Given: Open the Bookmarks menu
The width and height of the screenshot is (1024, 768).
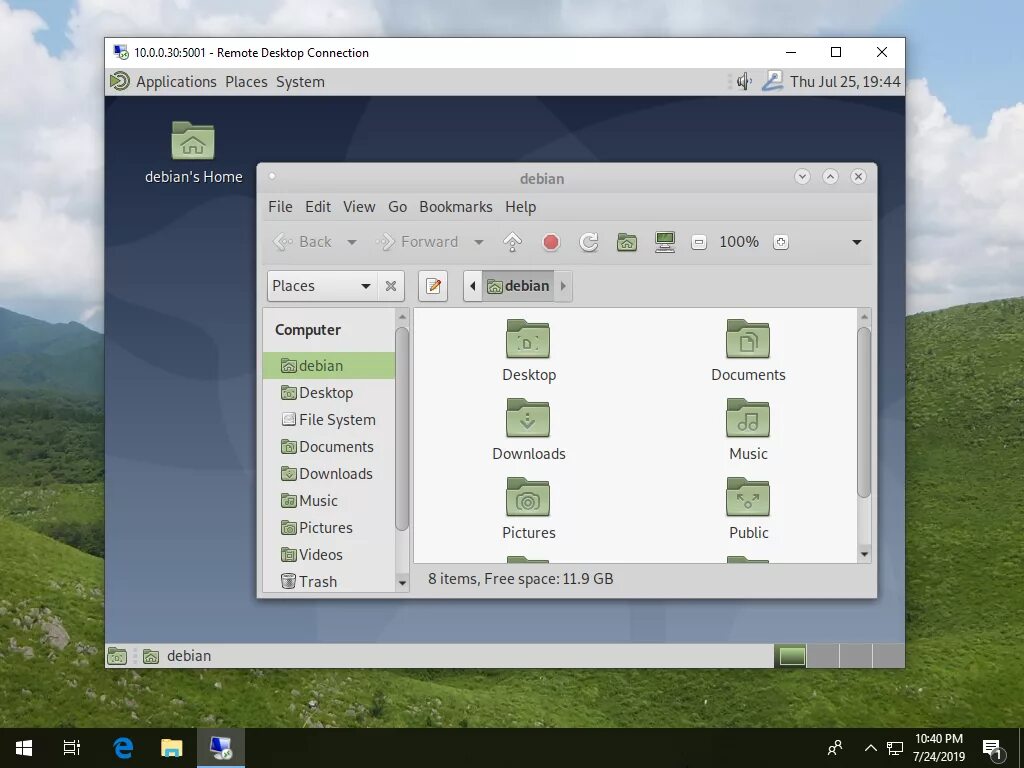Looking at the screenshot, I should tap(456, 207).
